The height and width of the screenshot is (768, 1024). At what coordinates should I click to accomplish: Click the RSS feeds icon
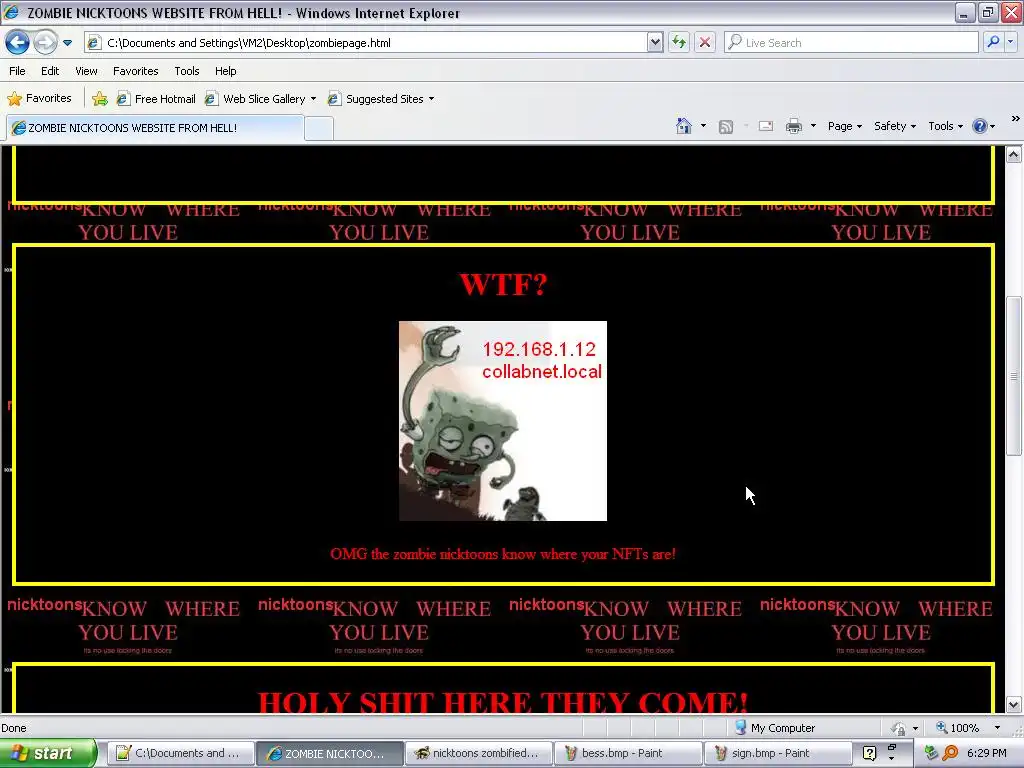tap(726, 127)
